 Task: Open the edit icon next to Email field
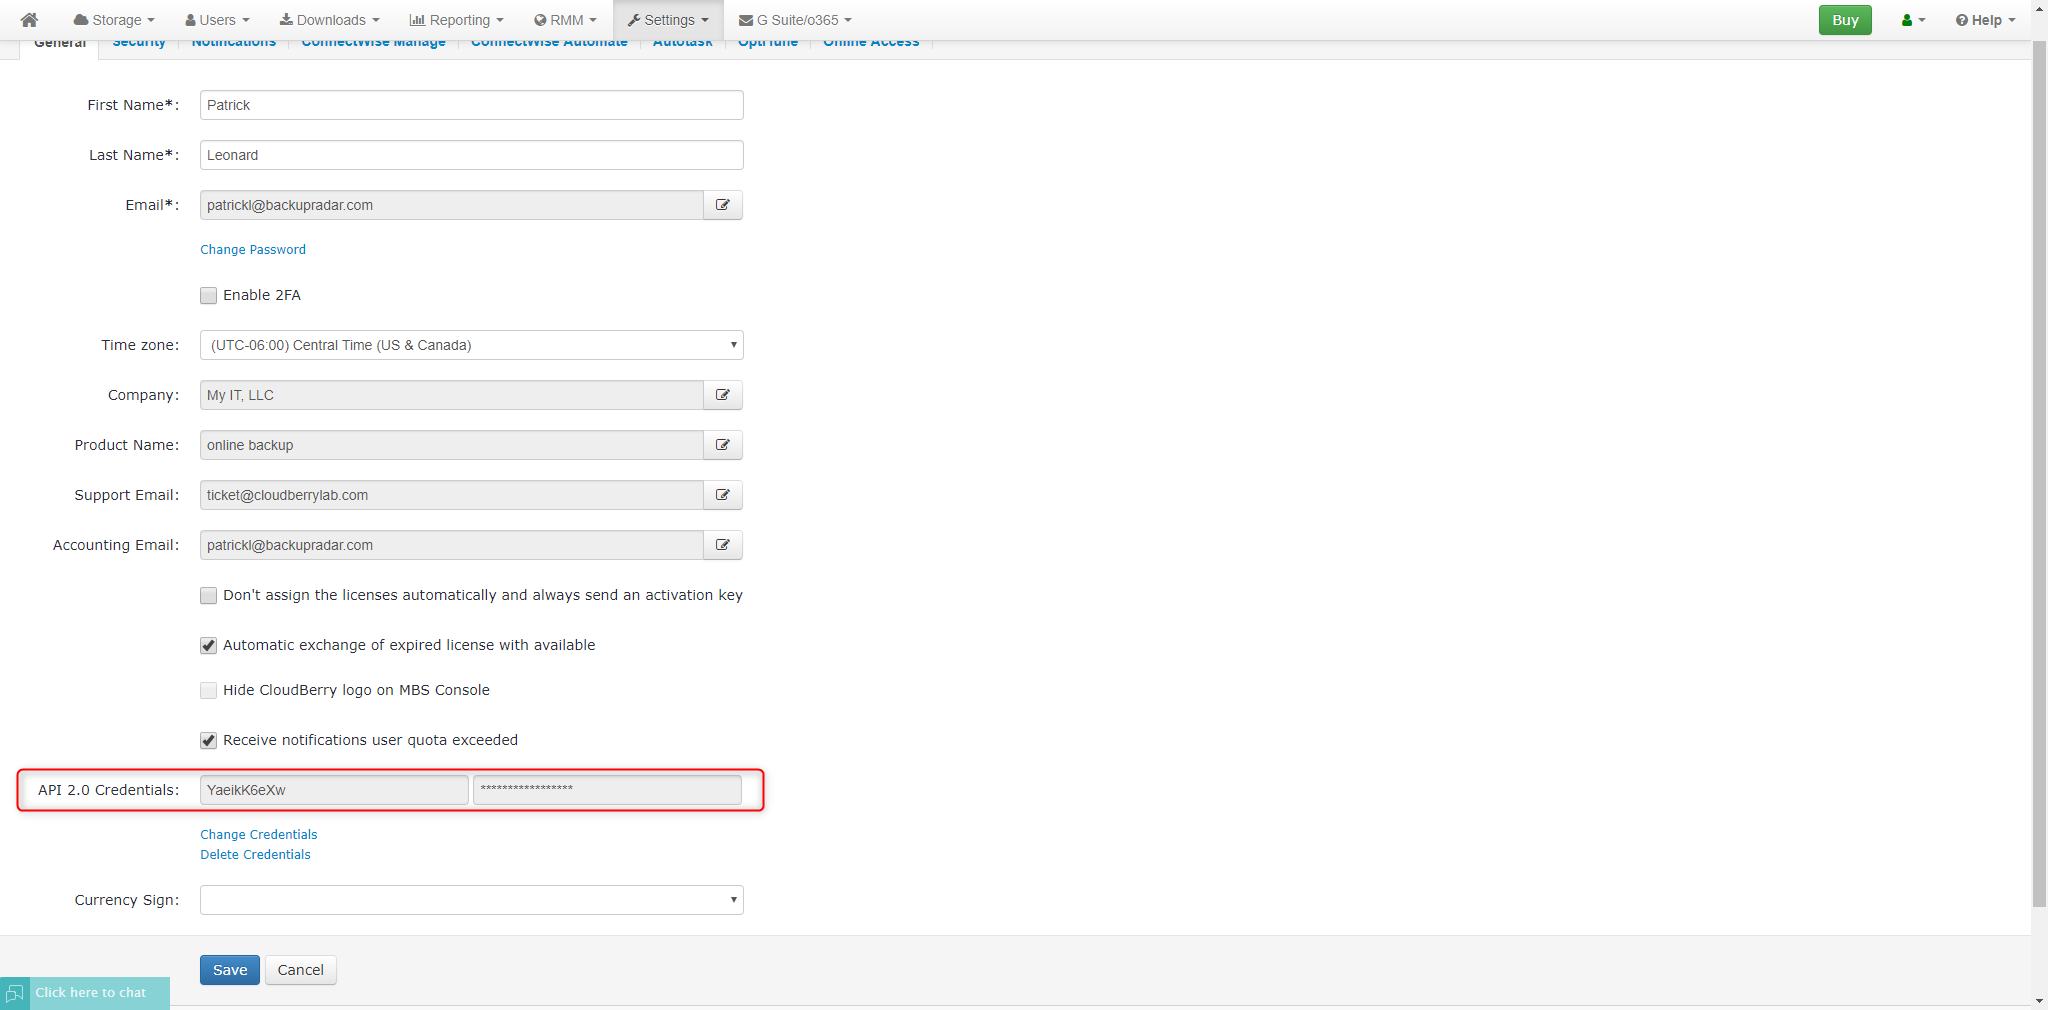coord(722,205)
